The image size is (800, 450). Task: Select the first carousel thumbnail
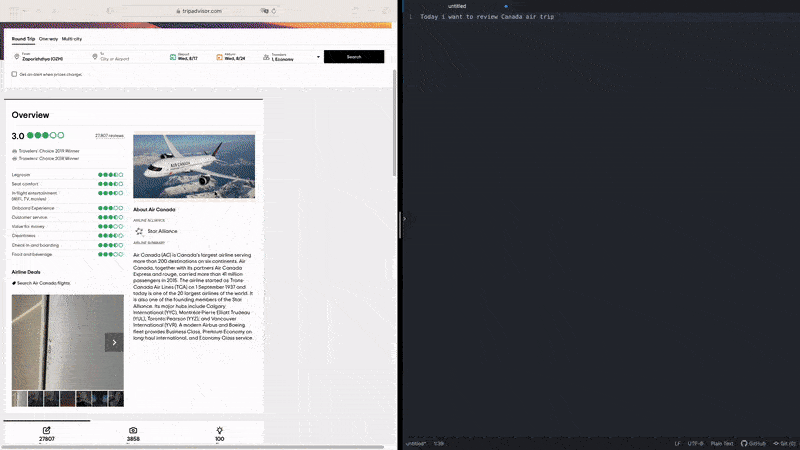click(x=19, y=398)
